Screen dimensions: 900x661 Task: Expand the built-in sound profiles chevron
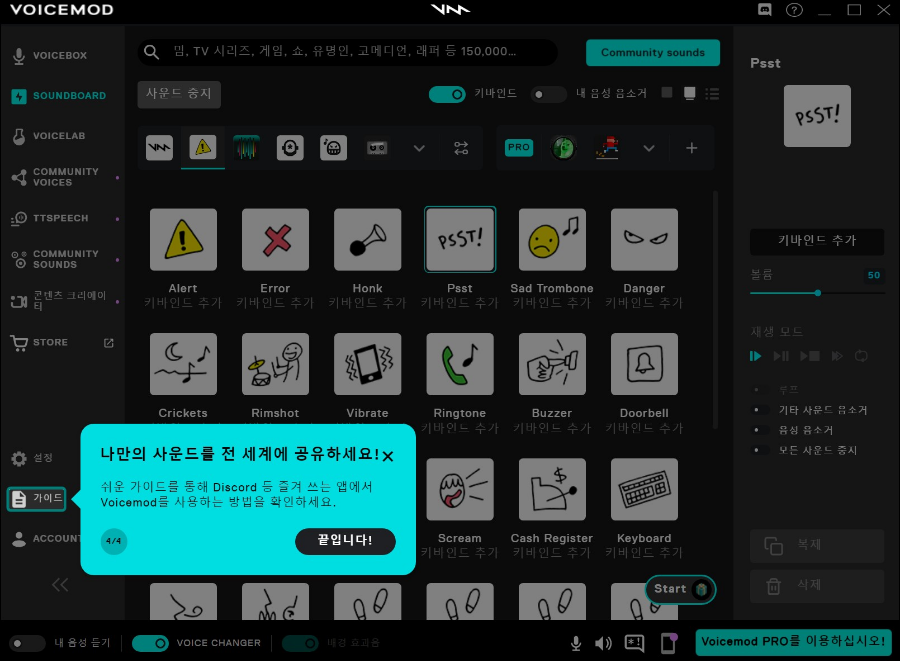click(x=420, y=148)
